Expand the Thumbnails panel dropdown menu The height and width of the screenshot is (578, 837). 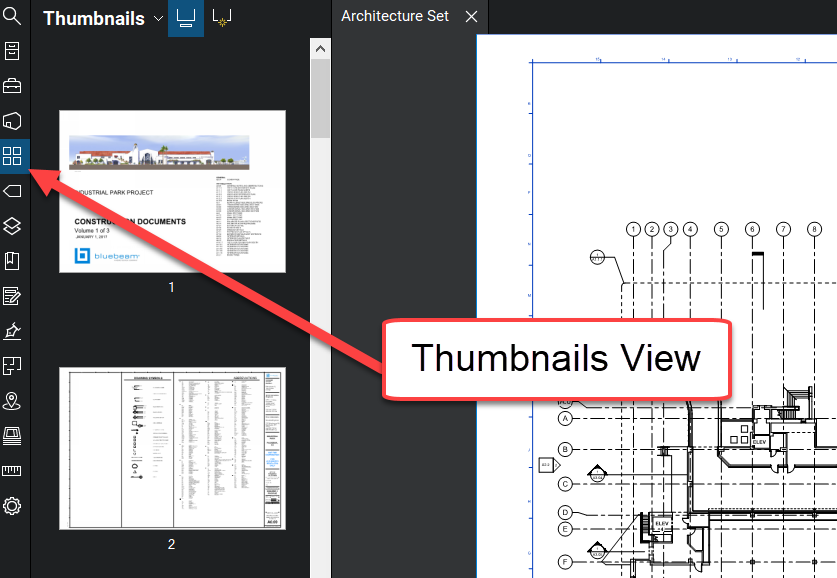158,18
